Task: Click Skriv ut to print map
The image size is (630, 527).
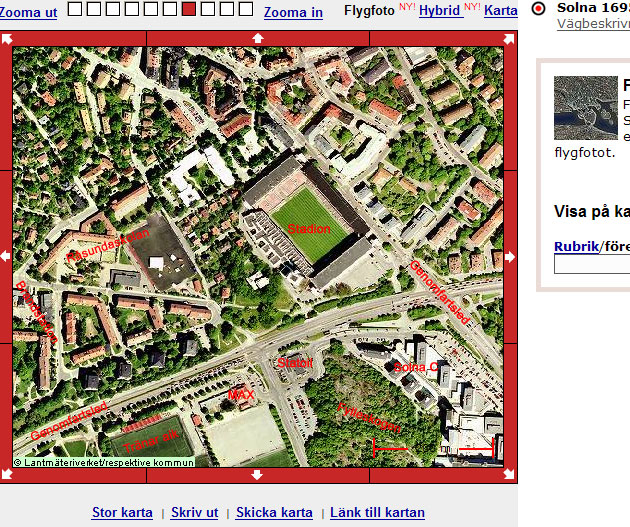Action: point(194,513)
